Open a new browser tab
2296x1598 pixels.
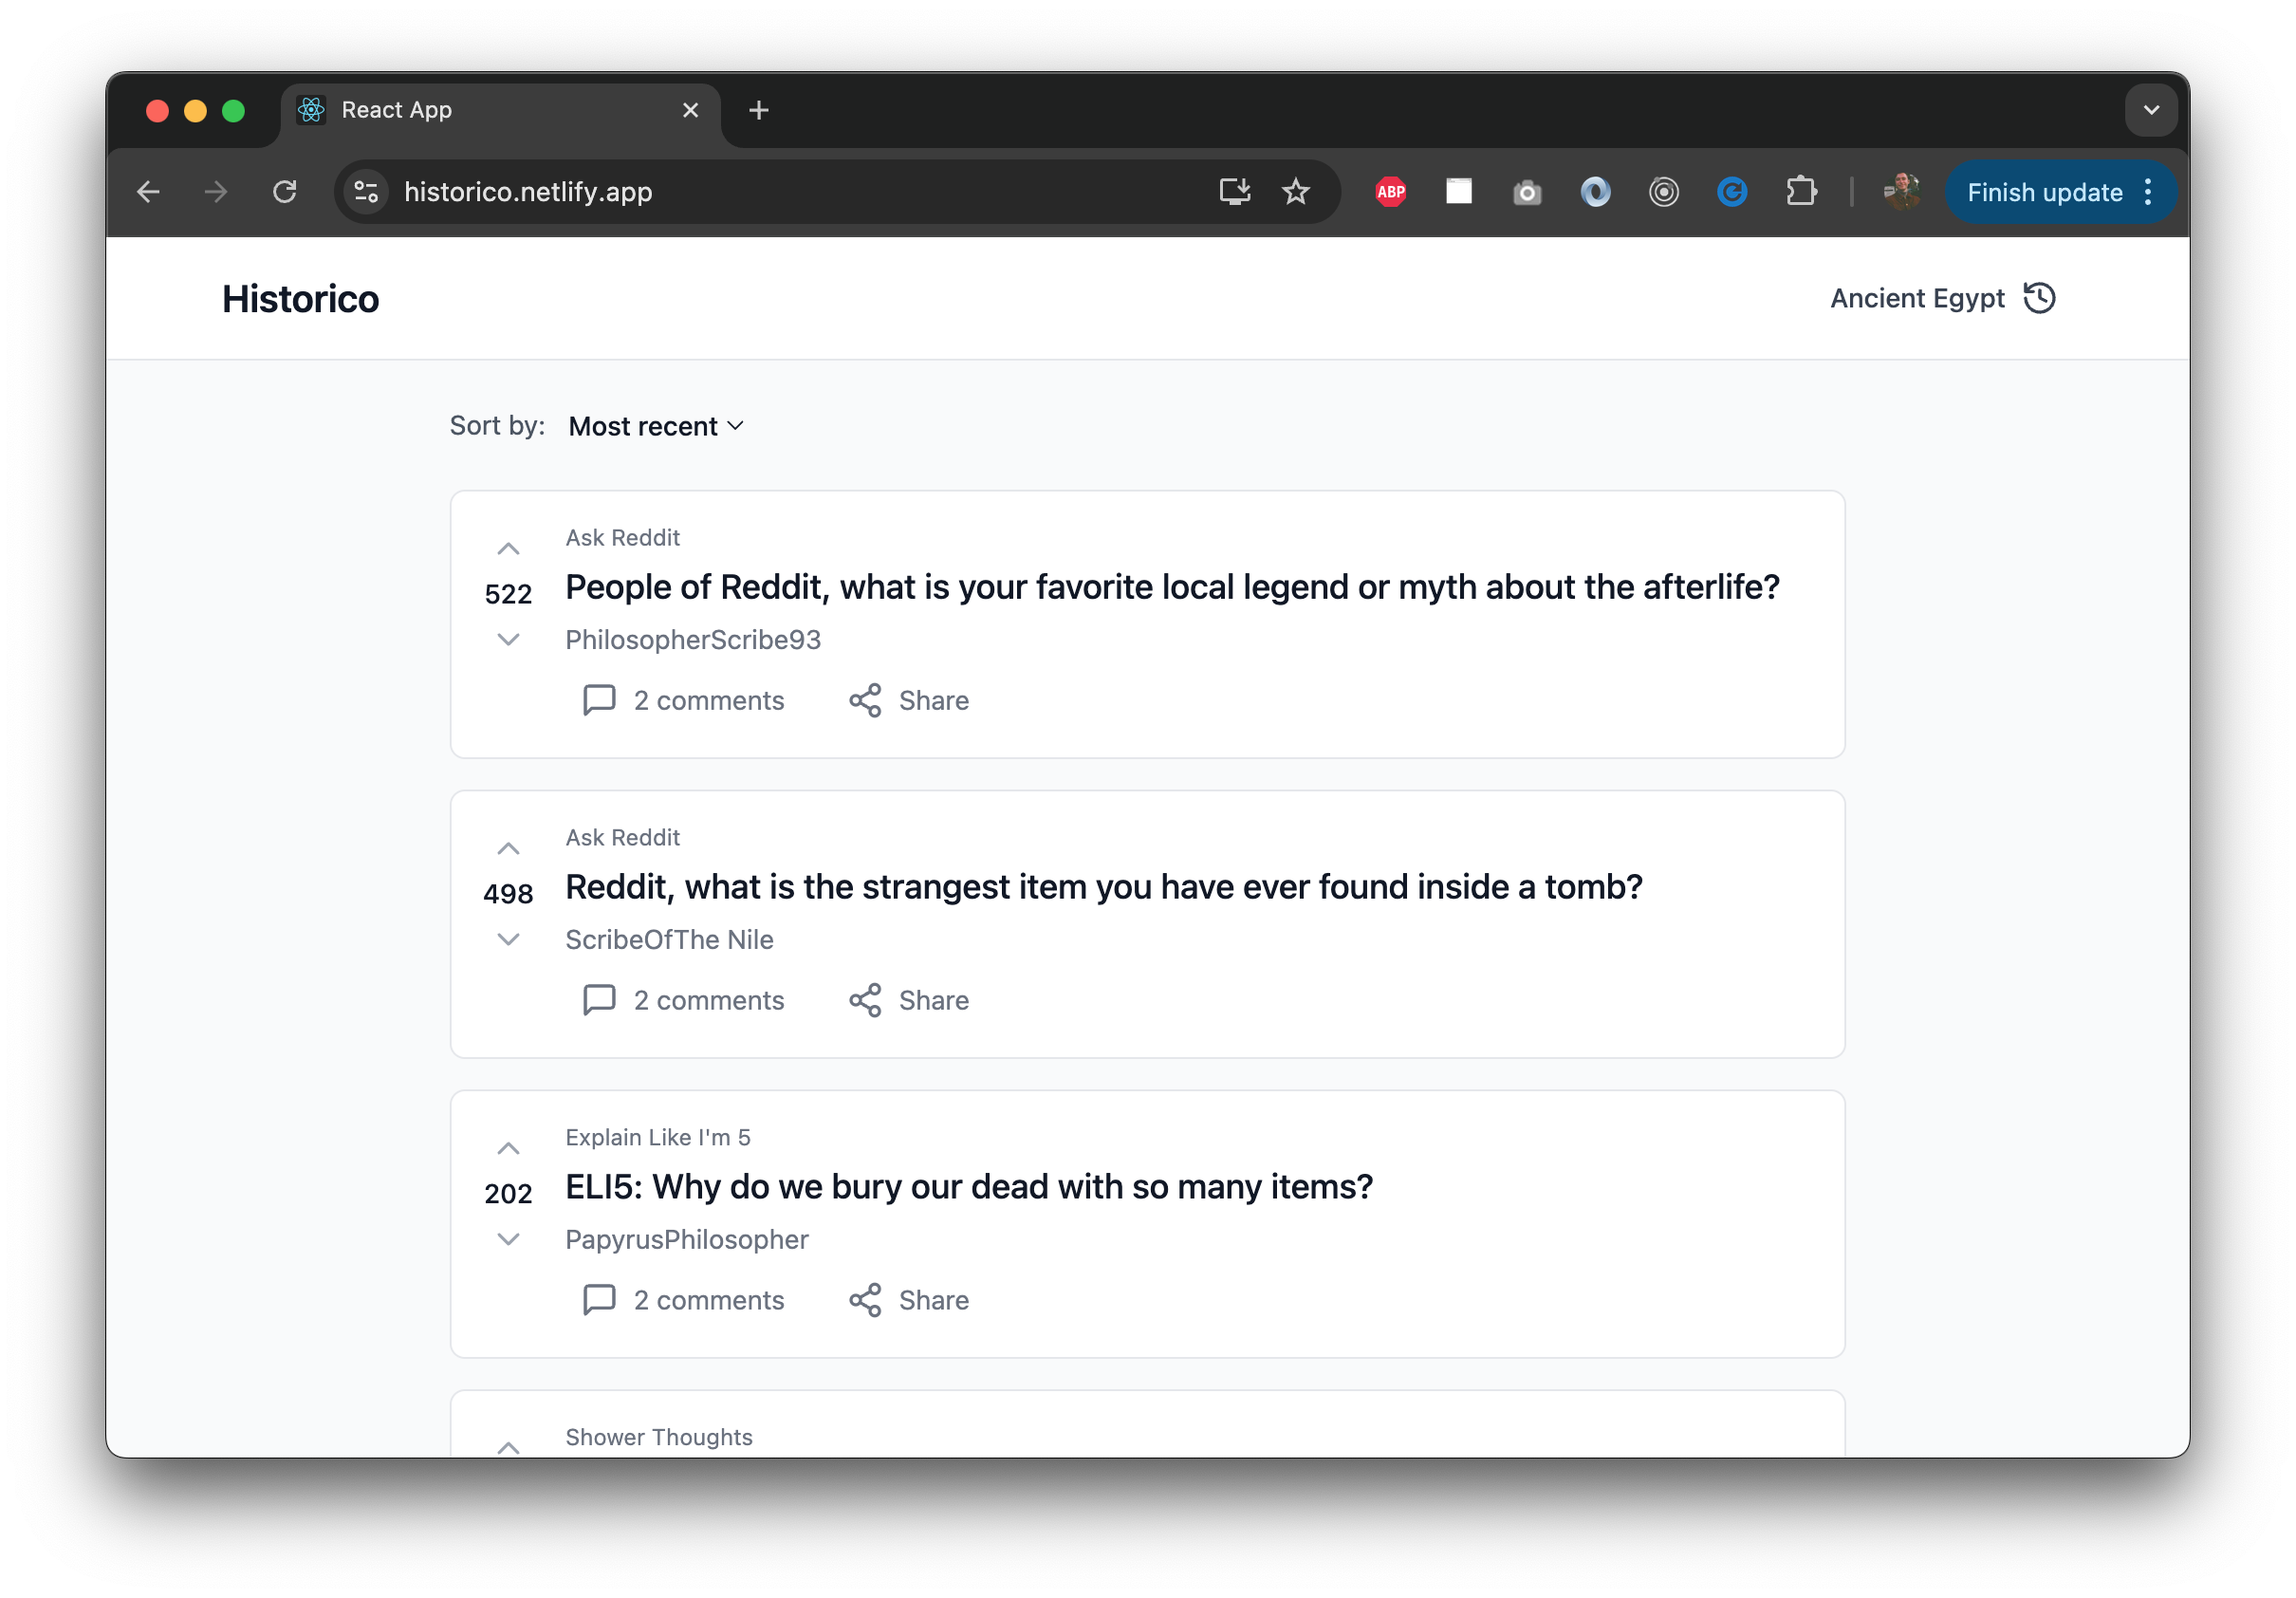759,110
